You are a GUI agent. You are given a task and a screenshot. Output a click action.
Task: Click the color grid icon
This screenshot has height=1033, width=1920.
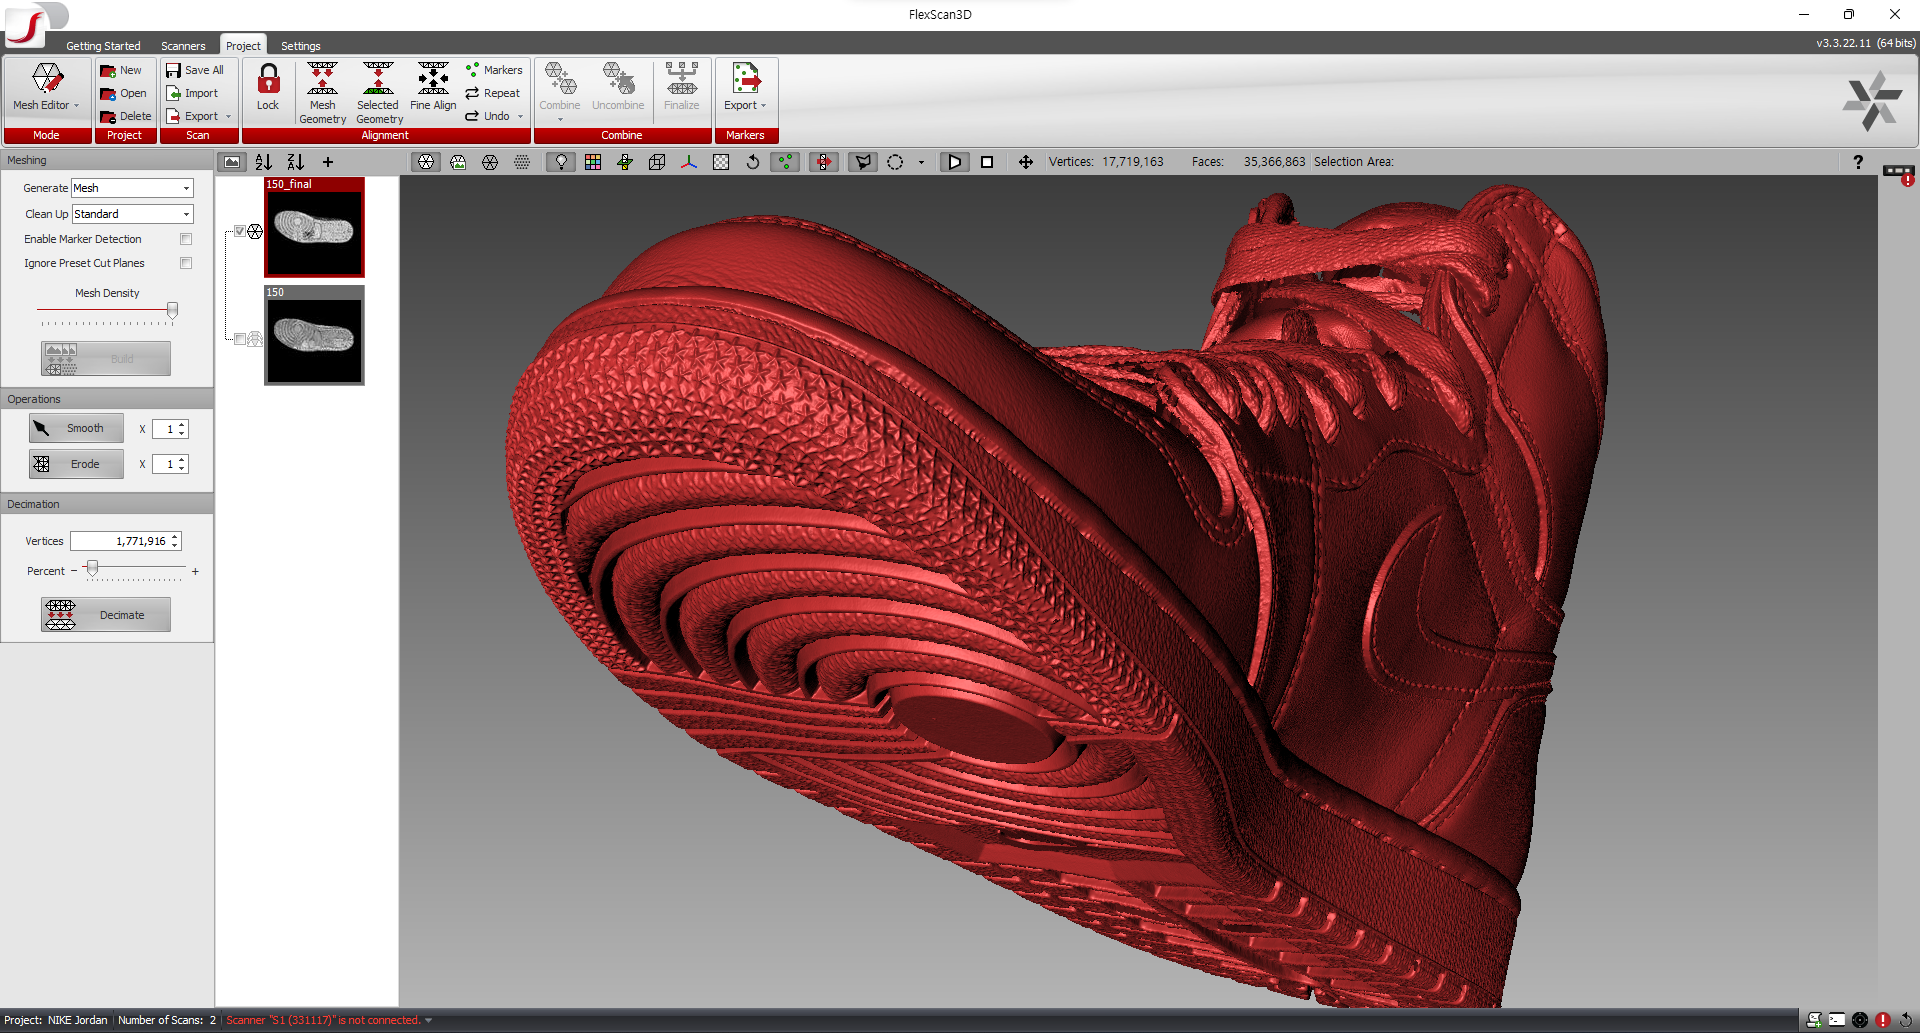[593, 162]
